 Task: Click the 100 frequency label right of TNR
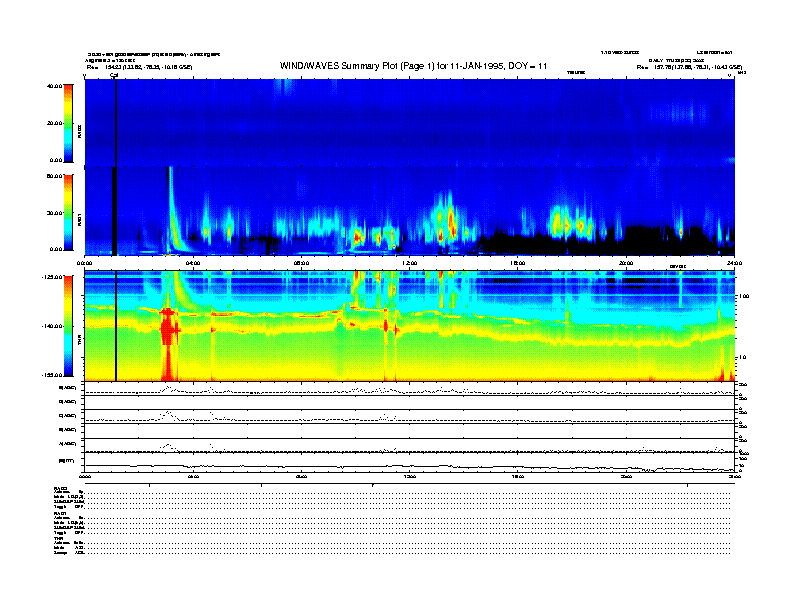point(744,296)
